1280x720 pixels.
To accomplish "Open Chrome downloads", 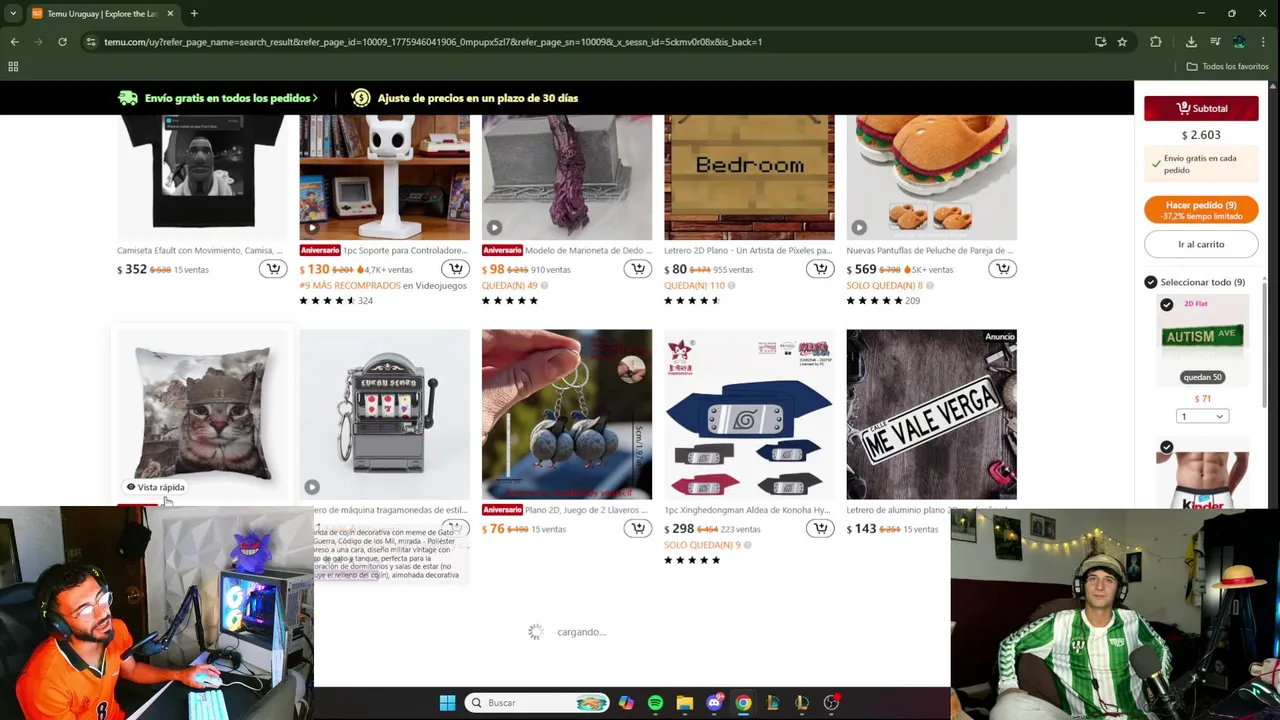I will [x=1191, y=42].
